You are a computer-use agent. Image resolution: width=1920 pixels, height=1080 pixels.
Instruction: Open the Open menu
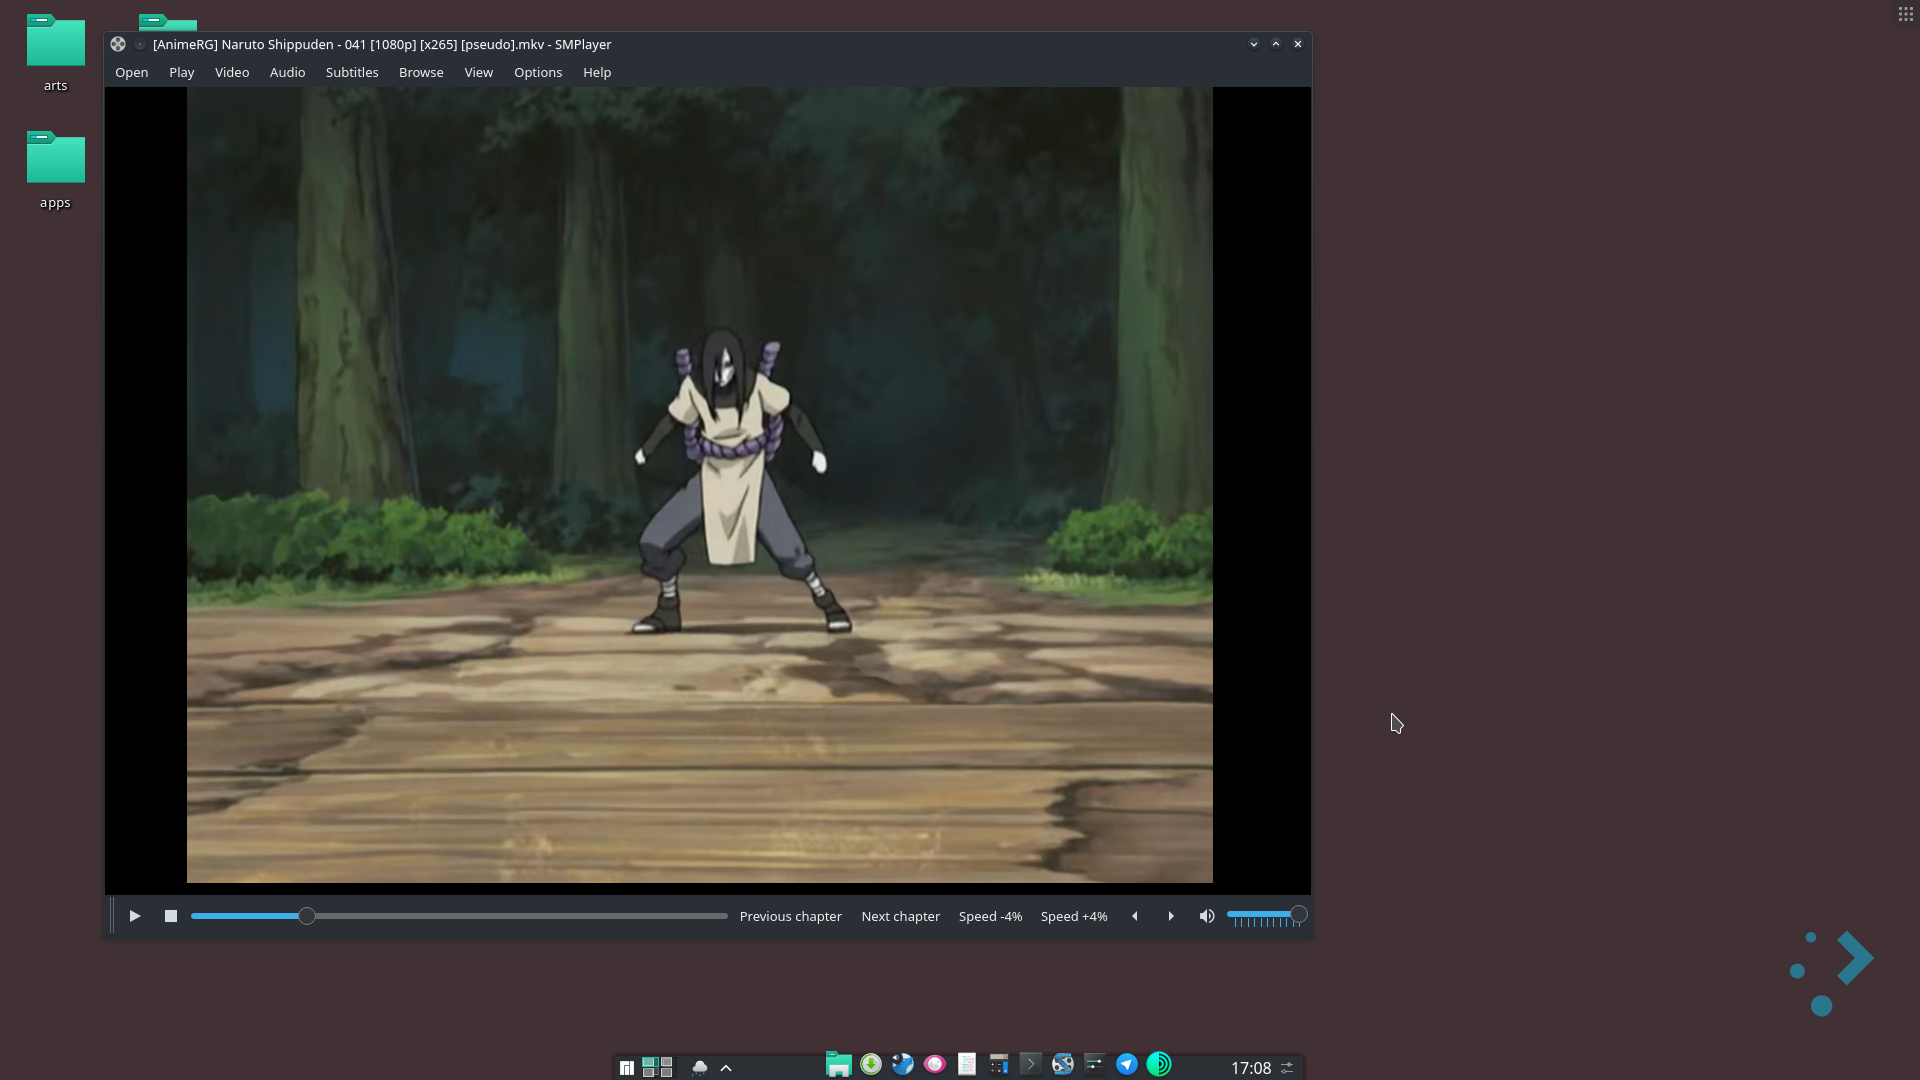132,73
